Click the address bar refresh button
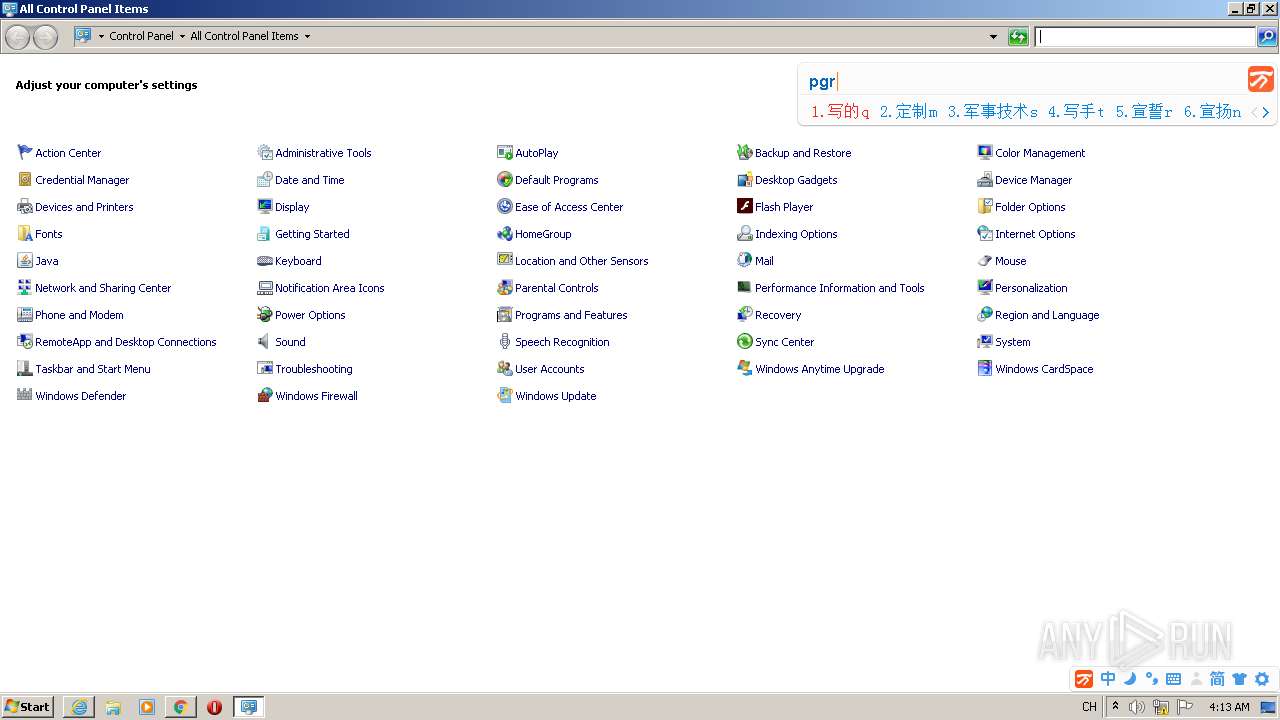 (x=1018, y=37)
